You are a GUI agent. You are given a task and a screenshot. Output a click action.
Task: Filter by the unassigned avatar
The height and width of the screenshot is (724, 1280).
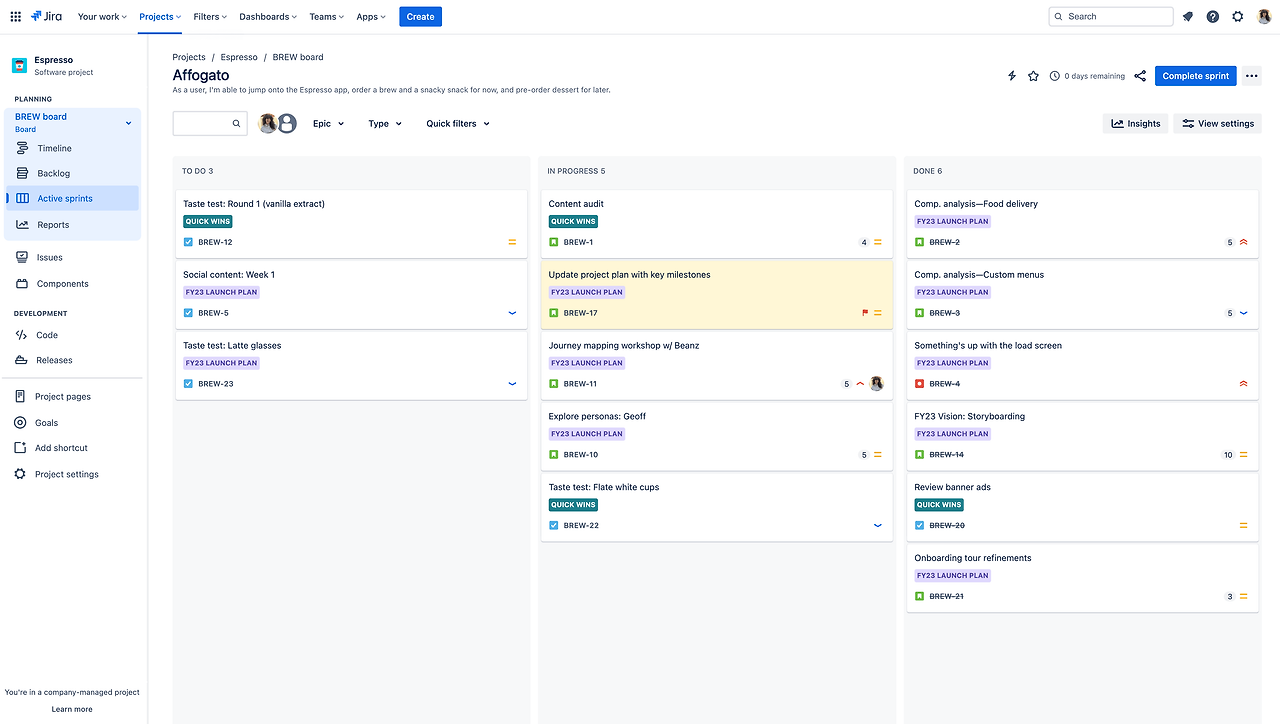pos(287,123)
